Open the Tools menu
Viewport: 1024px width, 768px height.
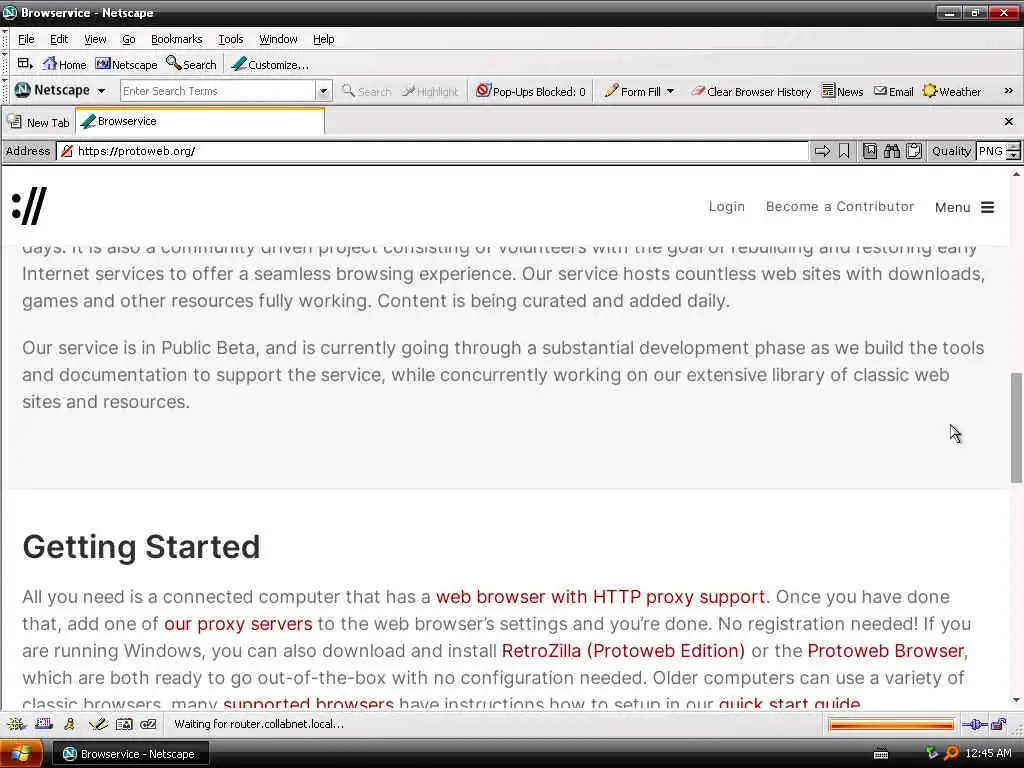click(x=231, y=39)
